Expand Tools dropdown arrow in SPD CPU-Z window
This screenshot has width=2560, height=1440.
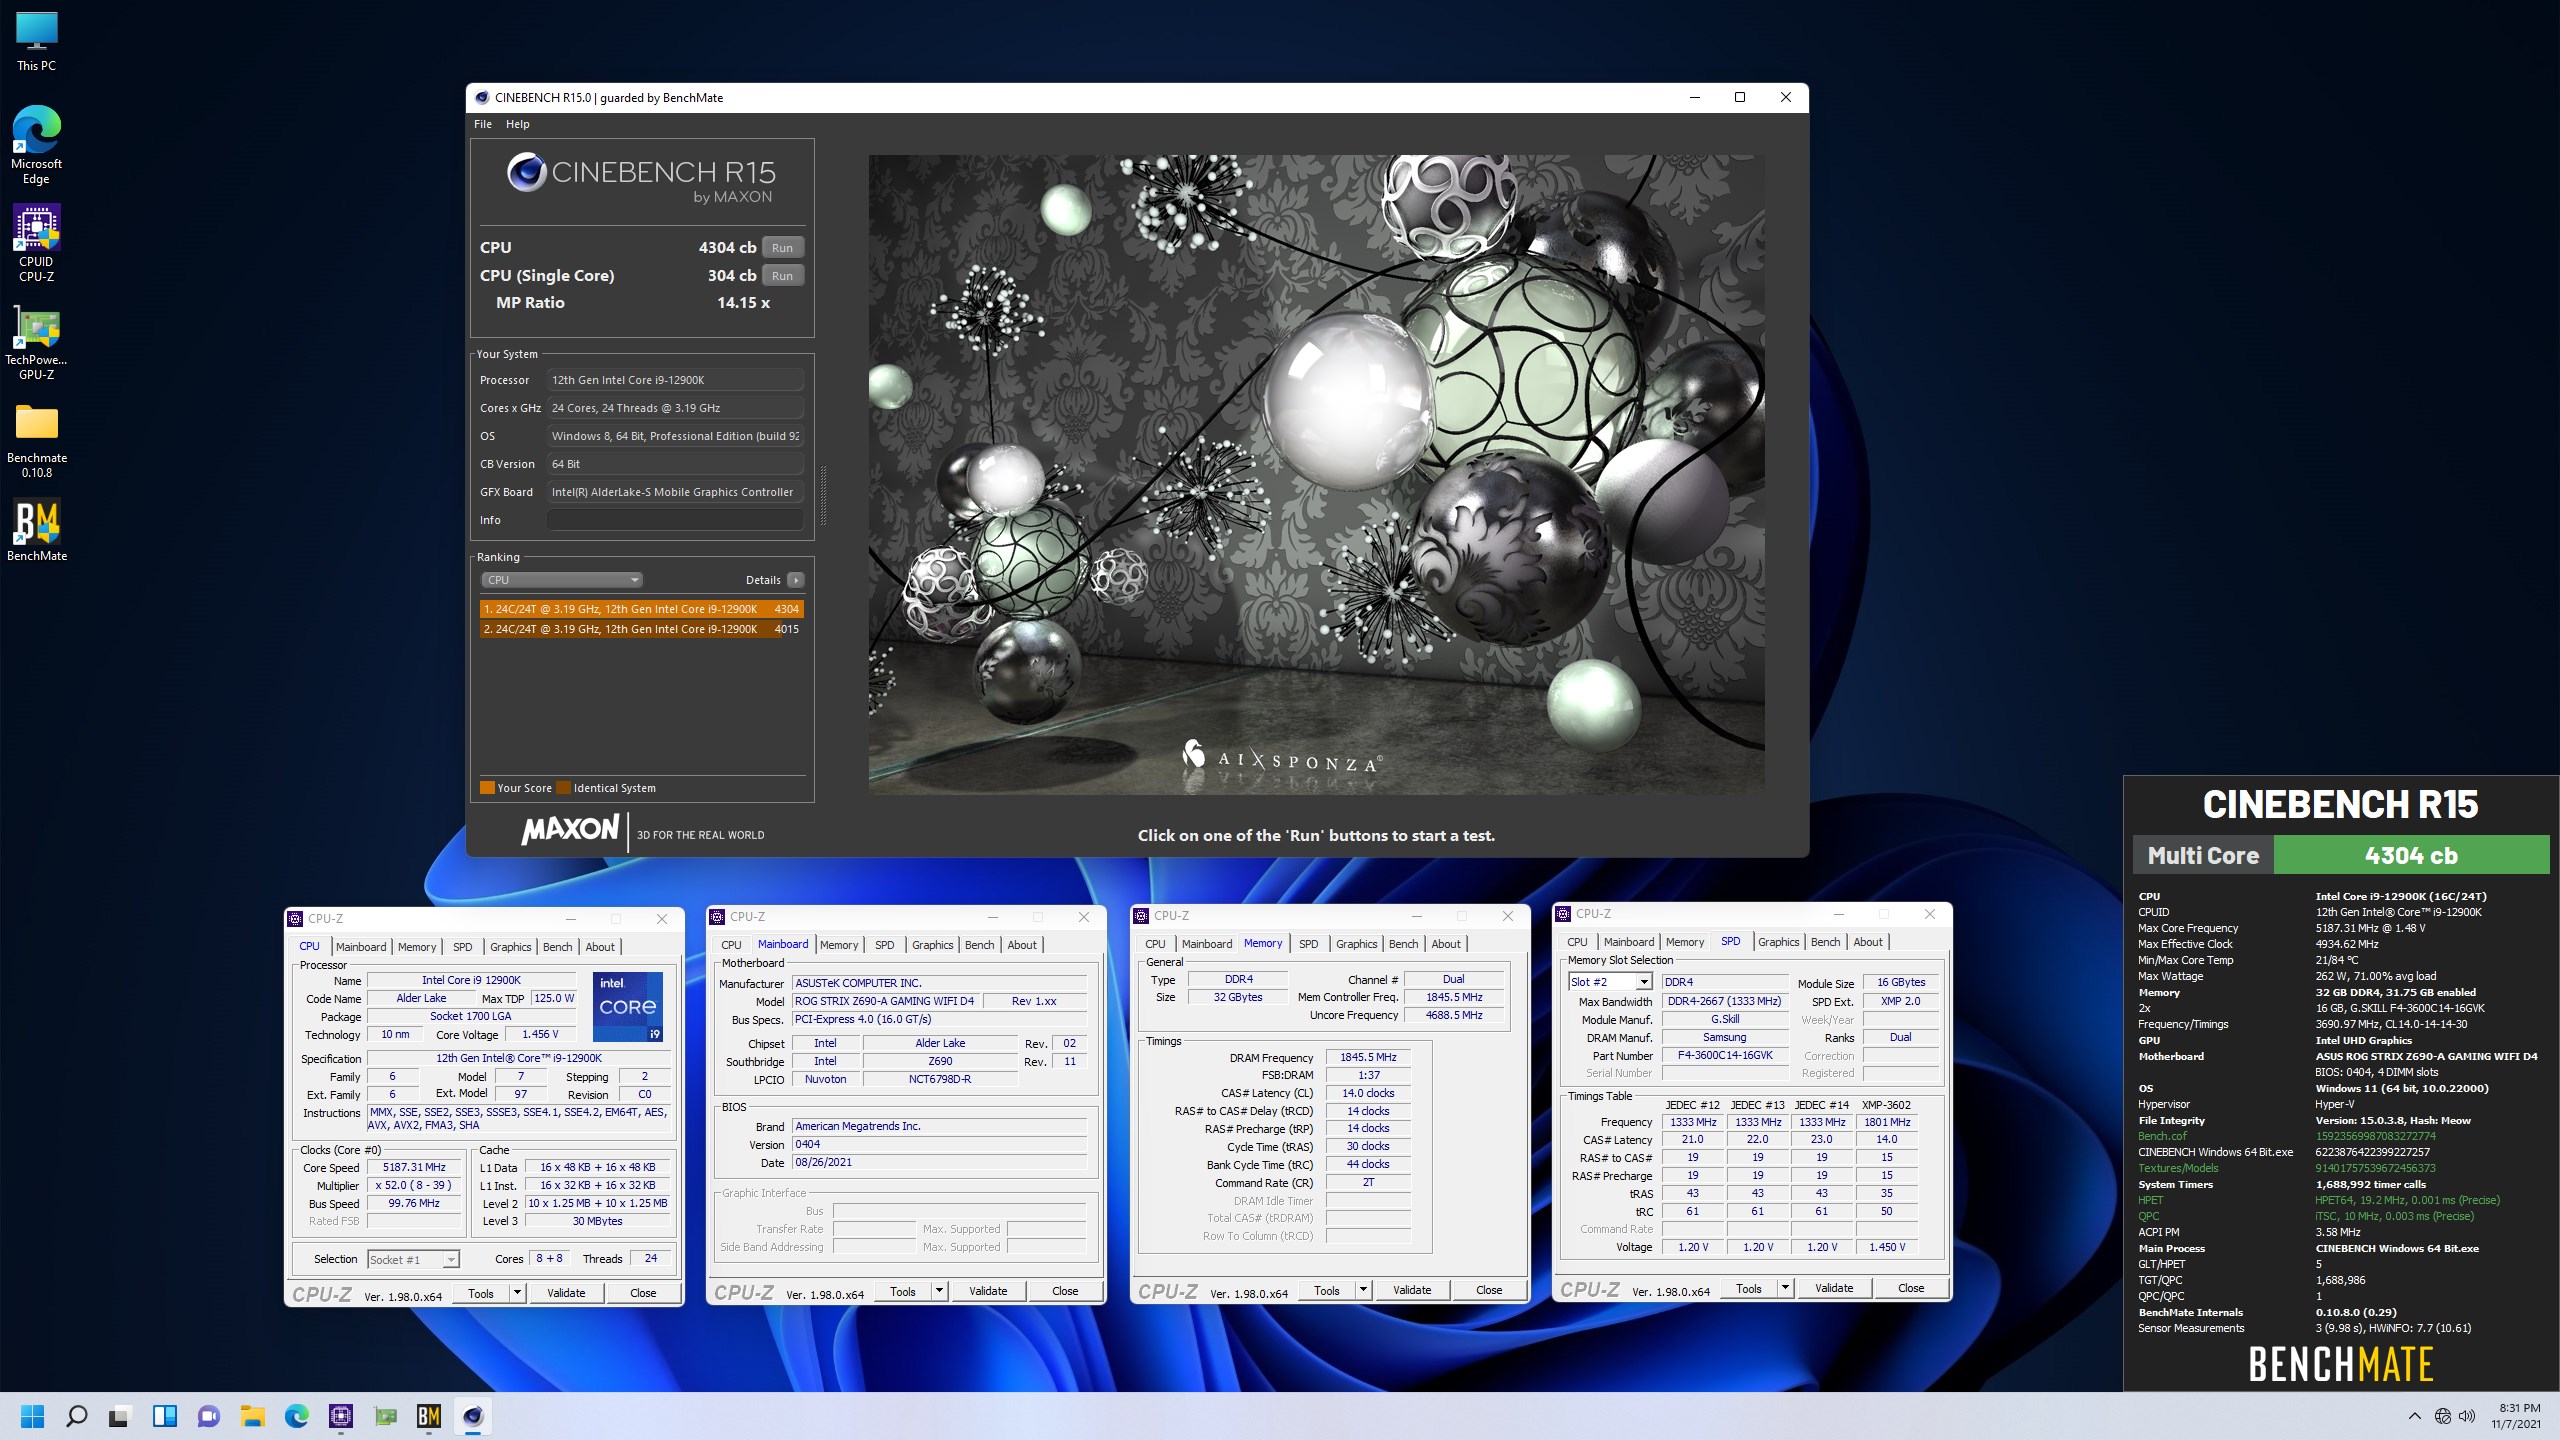[x=1785, y=1288]
